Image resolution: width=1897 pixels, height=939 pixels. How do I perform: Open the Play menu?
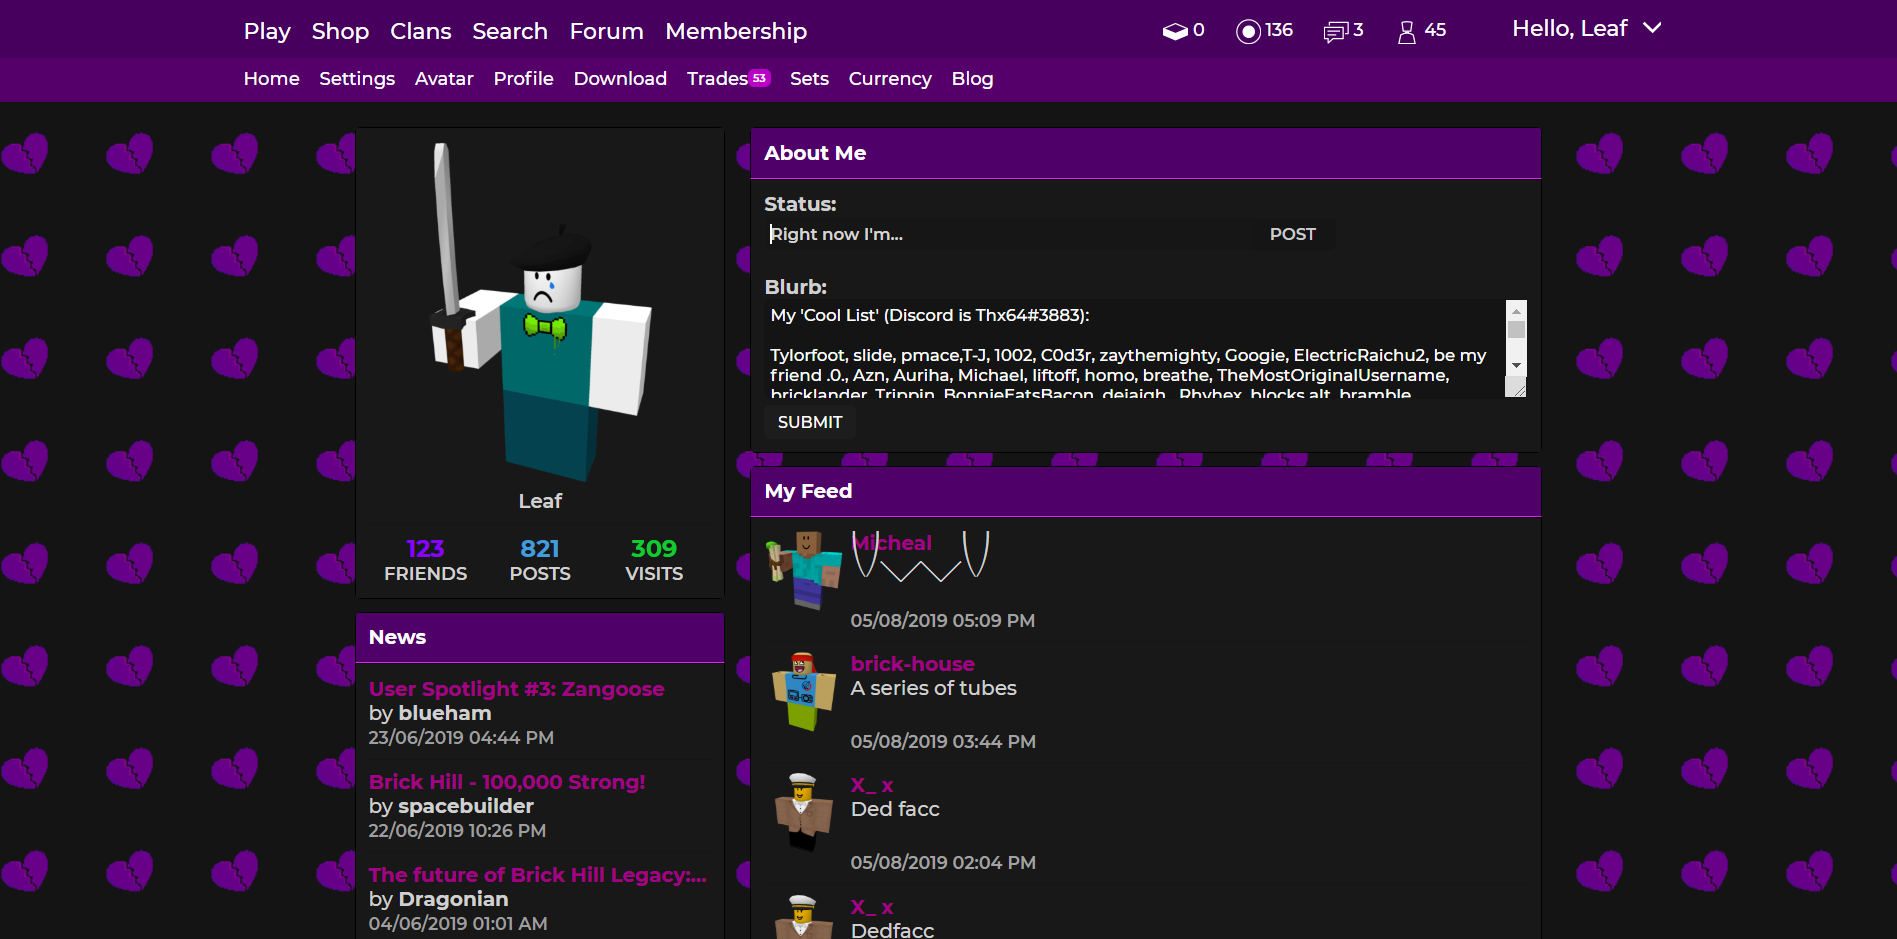tap(267, 31)
